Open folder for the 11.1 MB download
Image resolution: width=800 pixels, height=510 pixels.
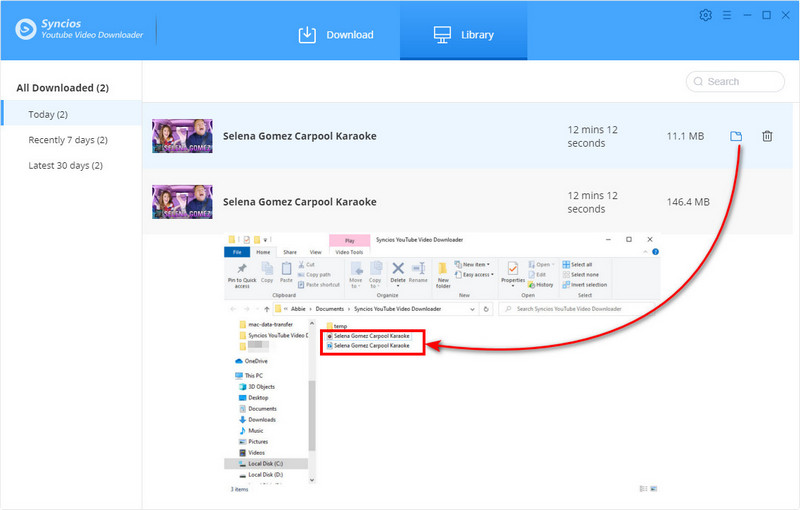click(736, 136)
